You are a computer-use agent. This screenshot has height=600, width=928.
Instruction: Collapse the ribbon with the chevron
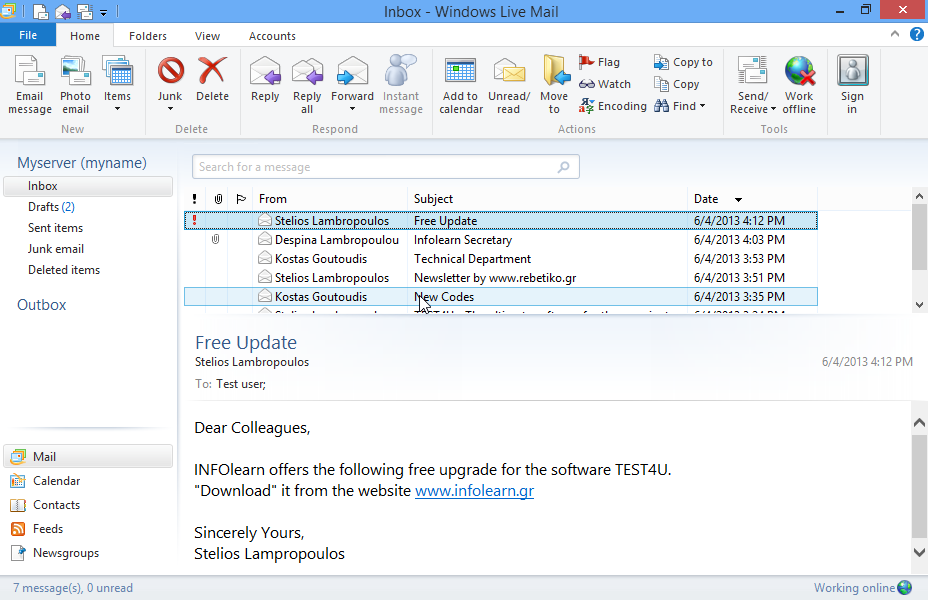[x=894, y=34]
